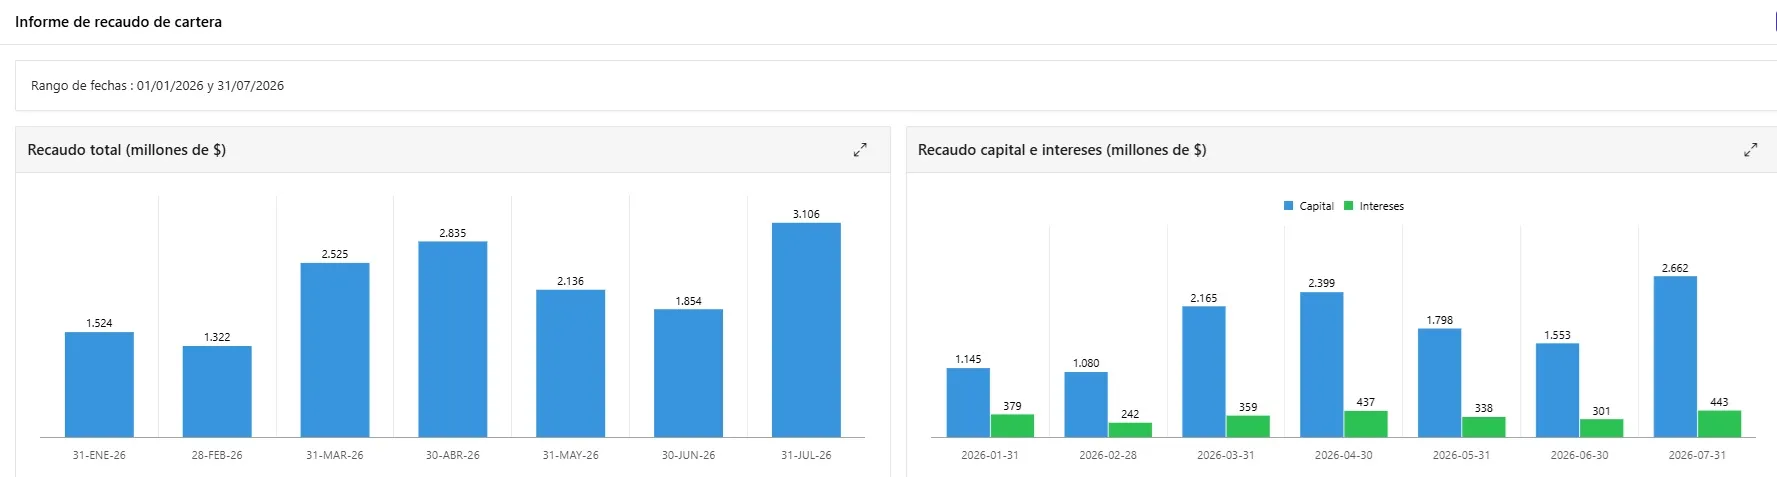Click the 'Rango de fechas' date range text
The height and width of the screenshot is (477, 1777).
(157, 86)
